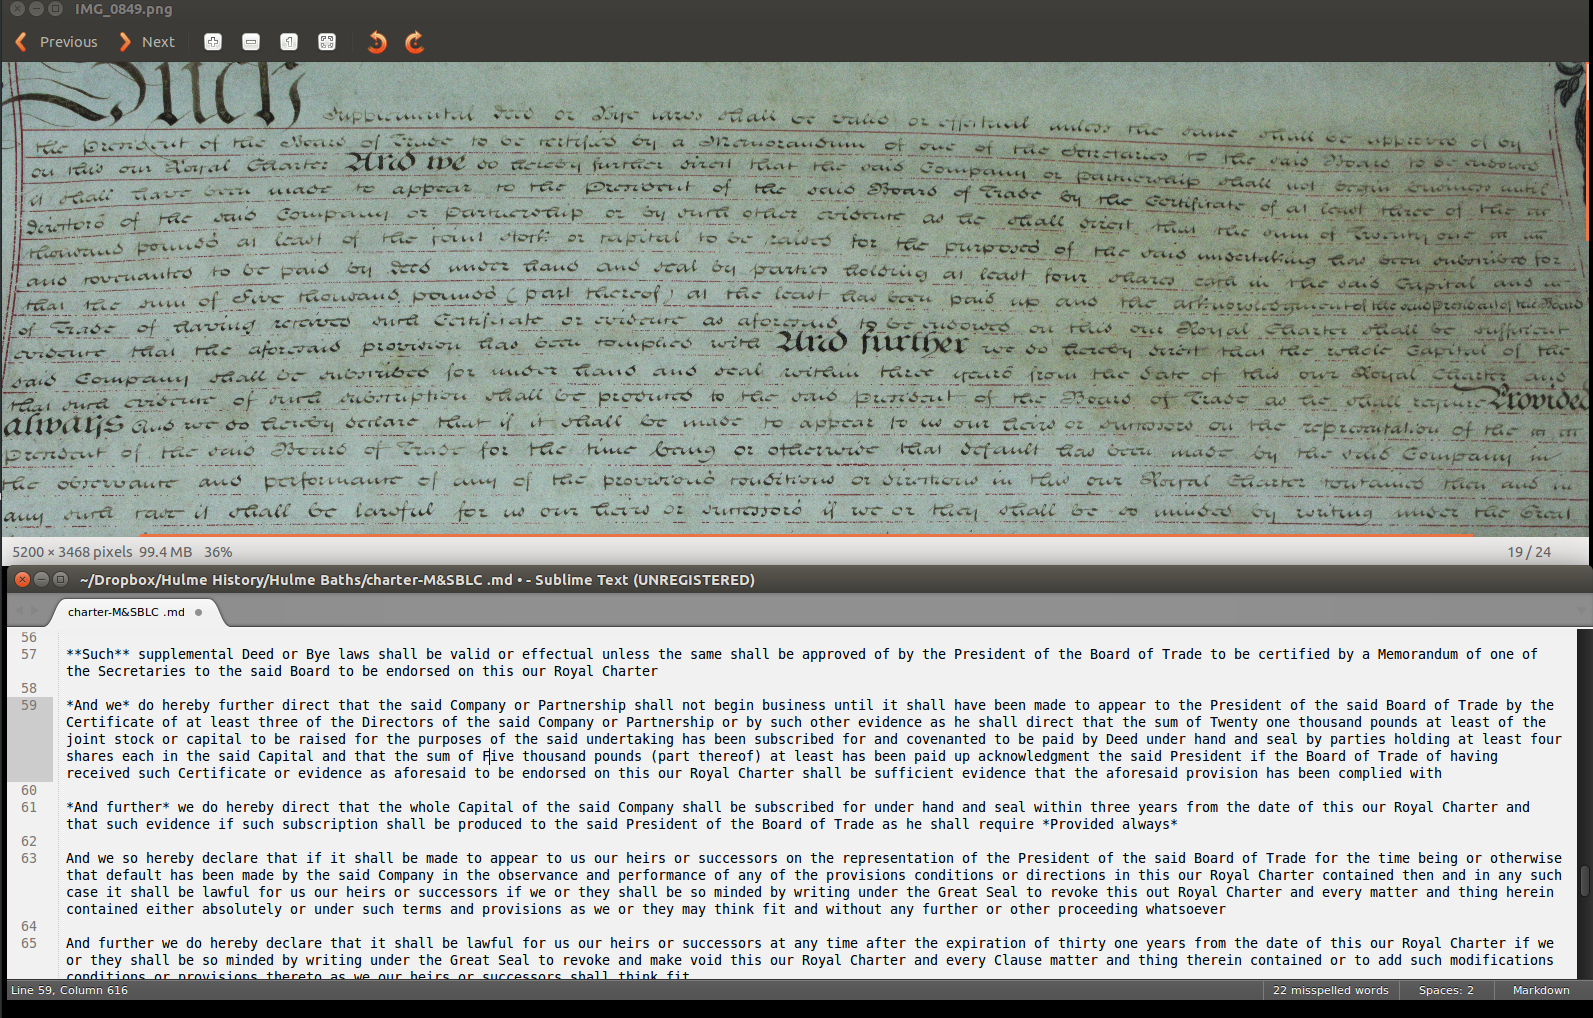Screen dimensions: 1593x1018
Task: Zoom in with the plus icon
Action: click(213, 42)
